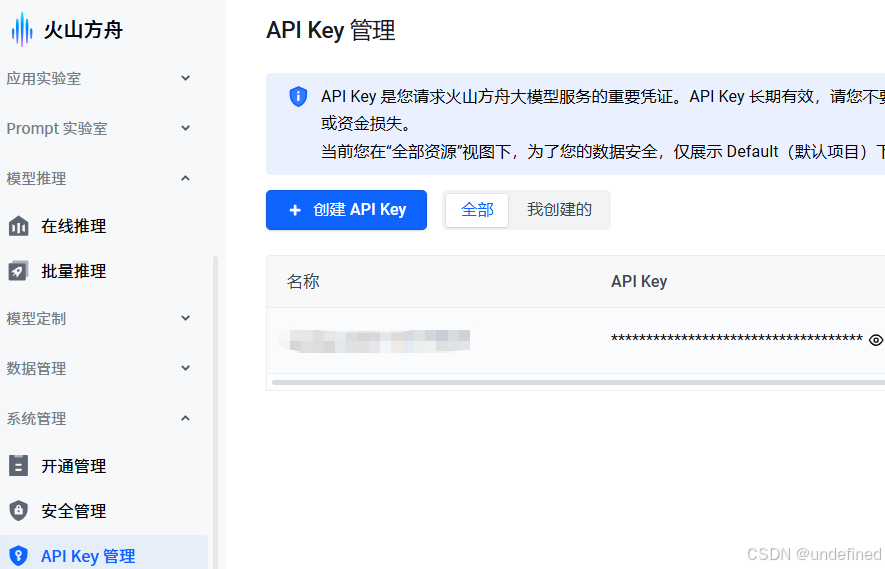Collapse the 系统管理 section chevron
This screenshot has height=569, width=885.
[x=185, y=418]
